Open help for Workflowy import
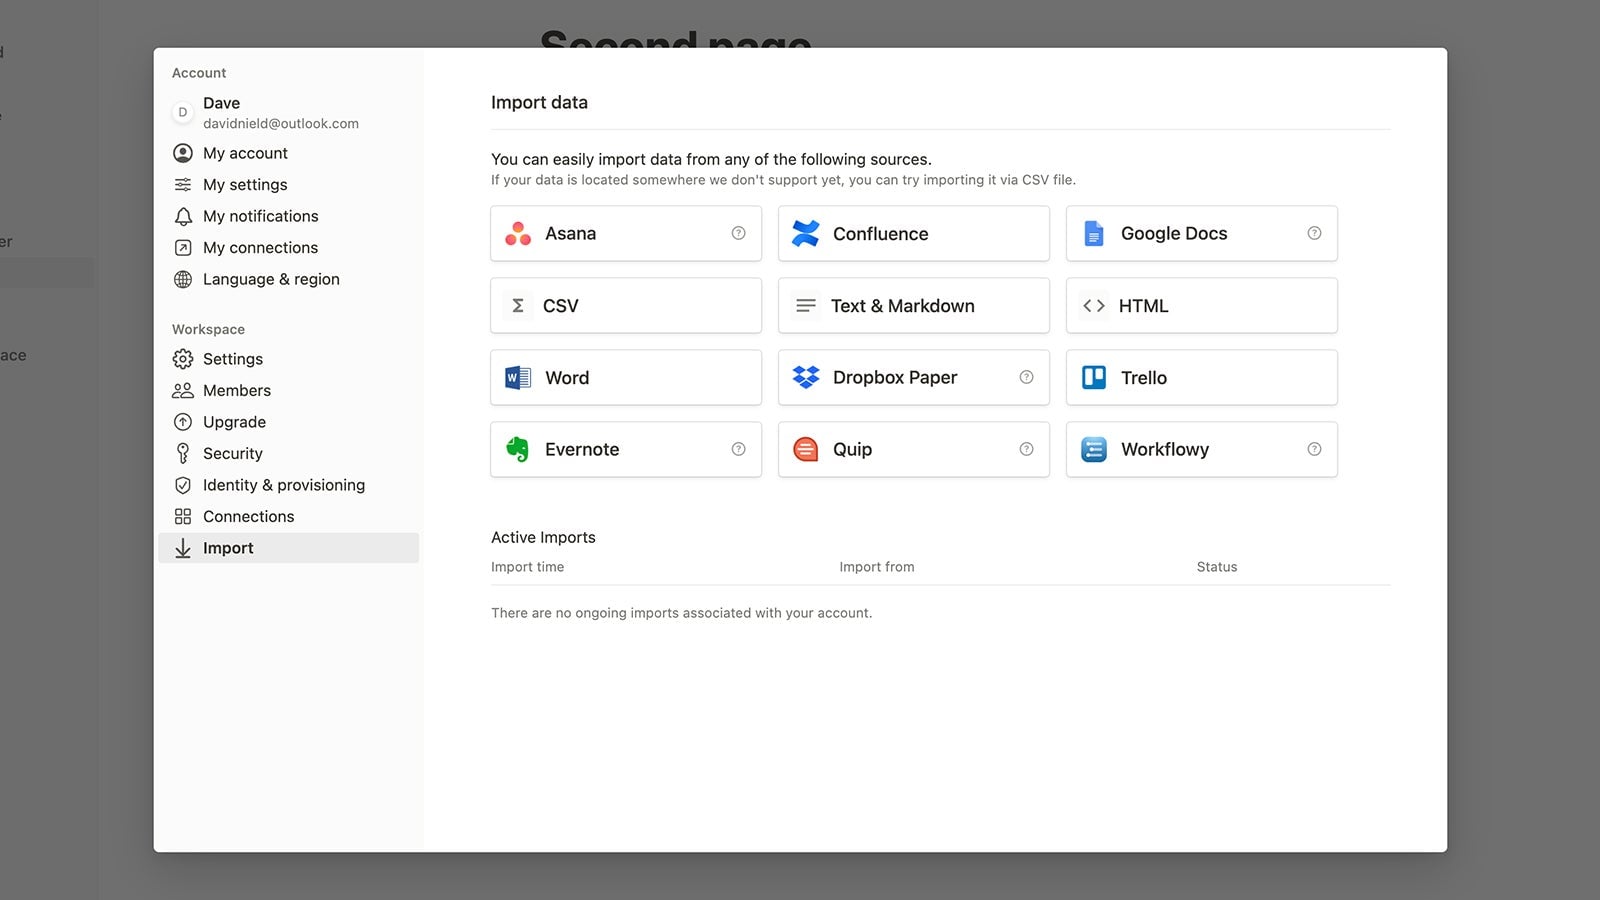This screenshot has width=1600, height=900. (1315, 449)
